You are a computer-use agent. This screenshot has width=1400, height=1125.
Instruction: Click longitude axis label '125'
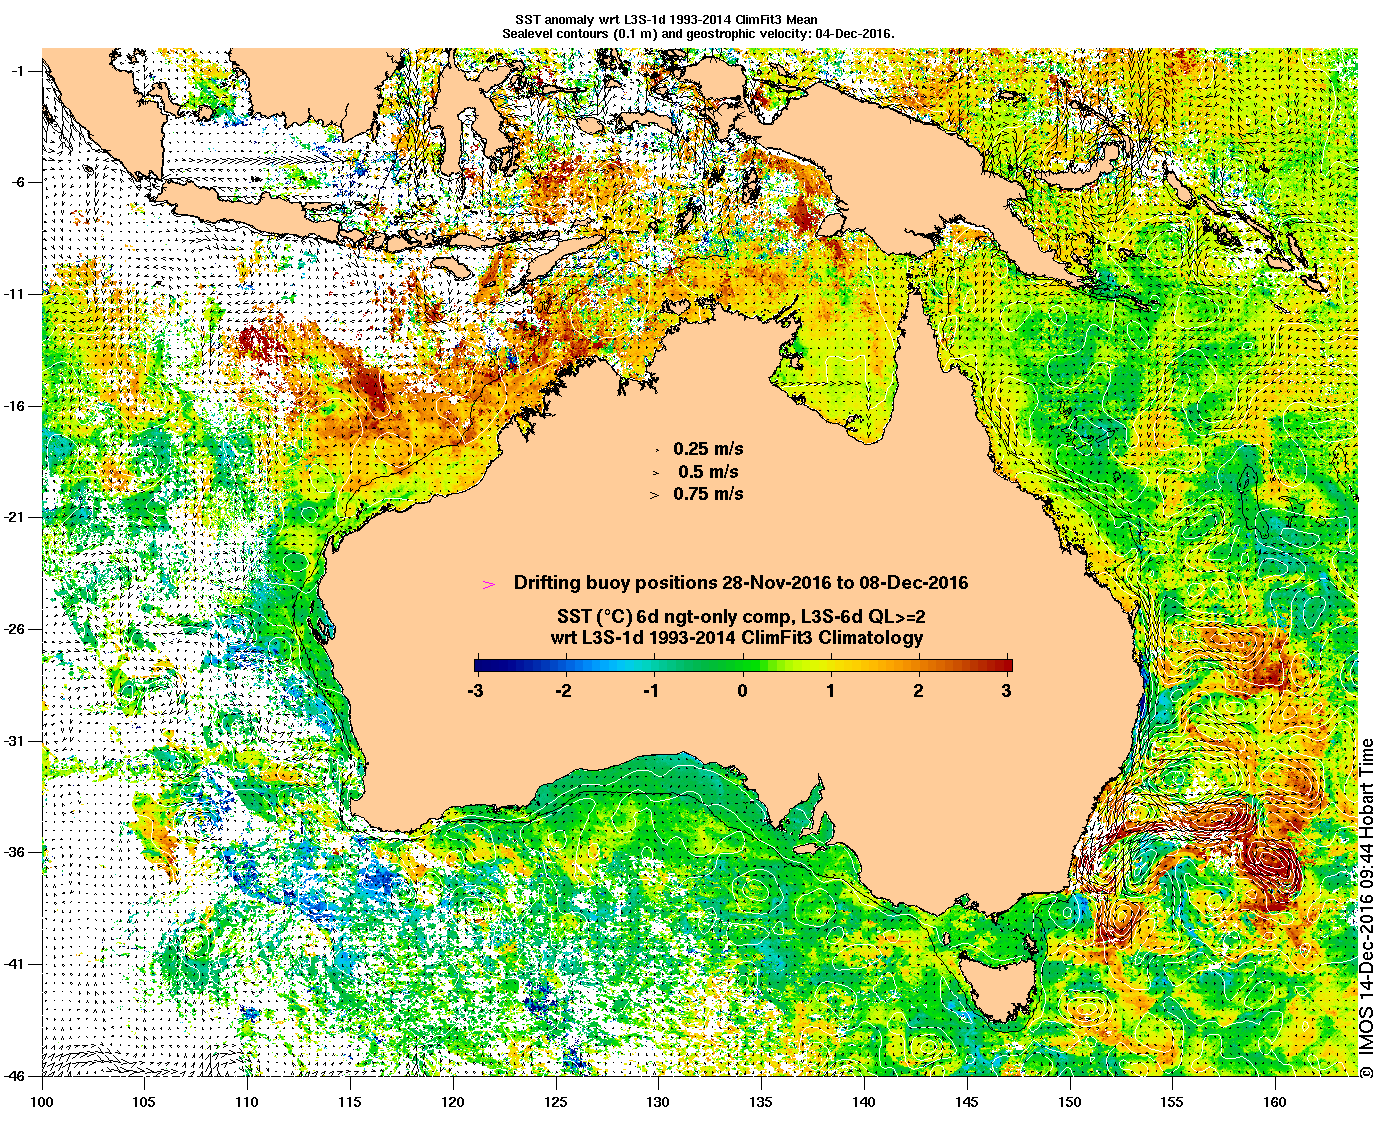click(556, 1102)
